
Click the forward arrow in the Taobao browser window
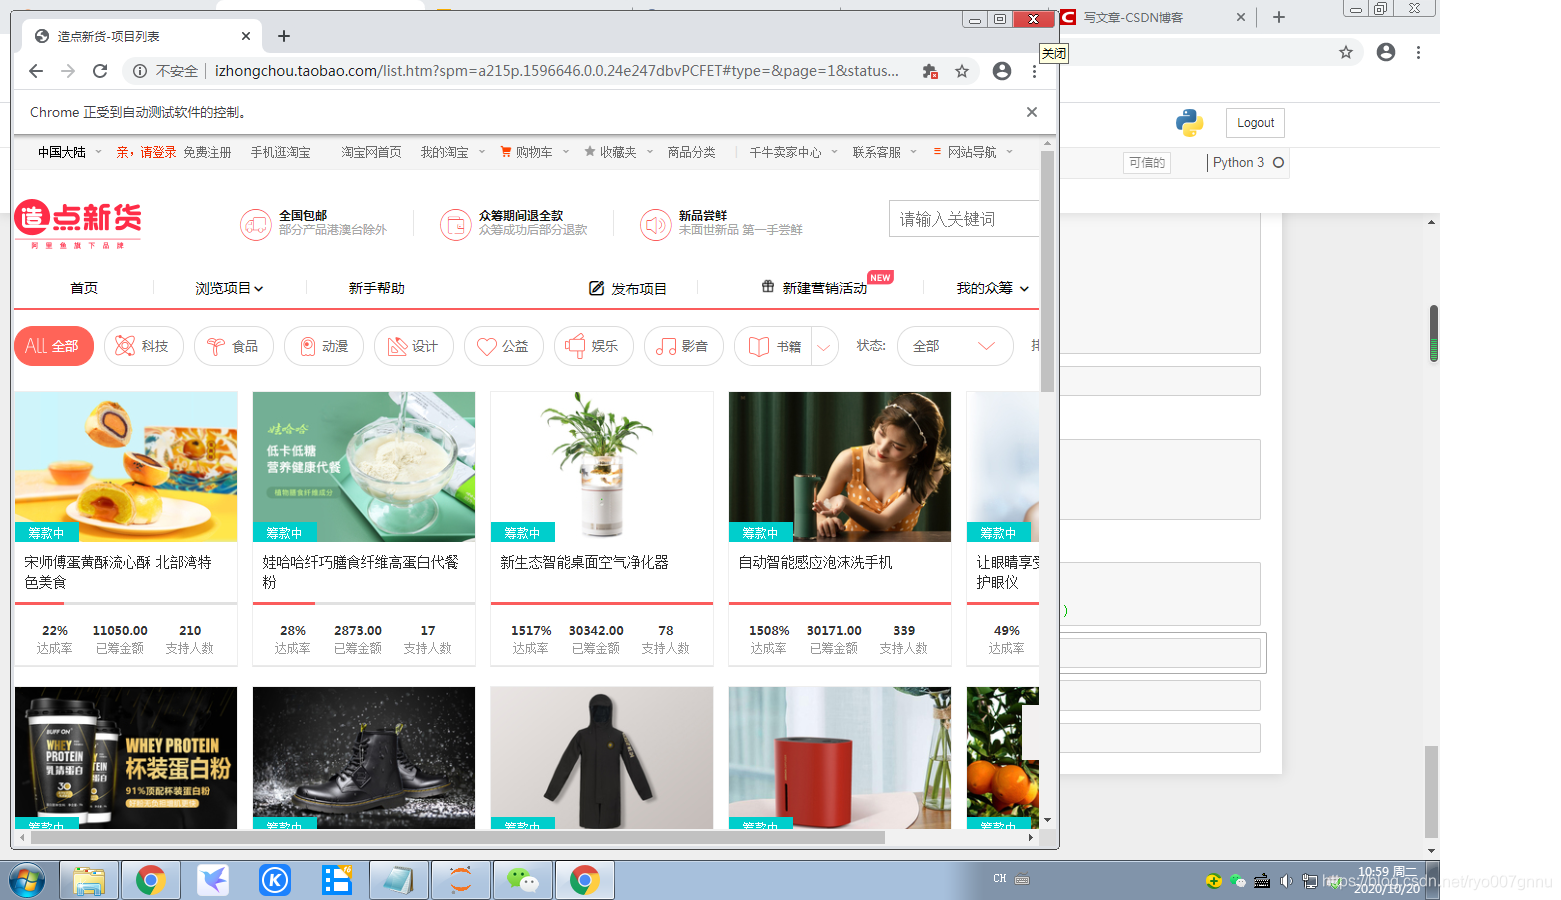pyautogui.click(x=68, y=71)
